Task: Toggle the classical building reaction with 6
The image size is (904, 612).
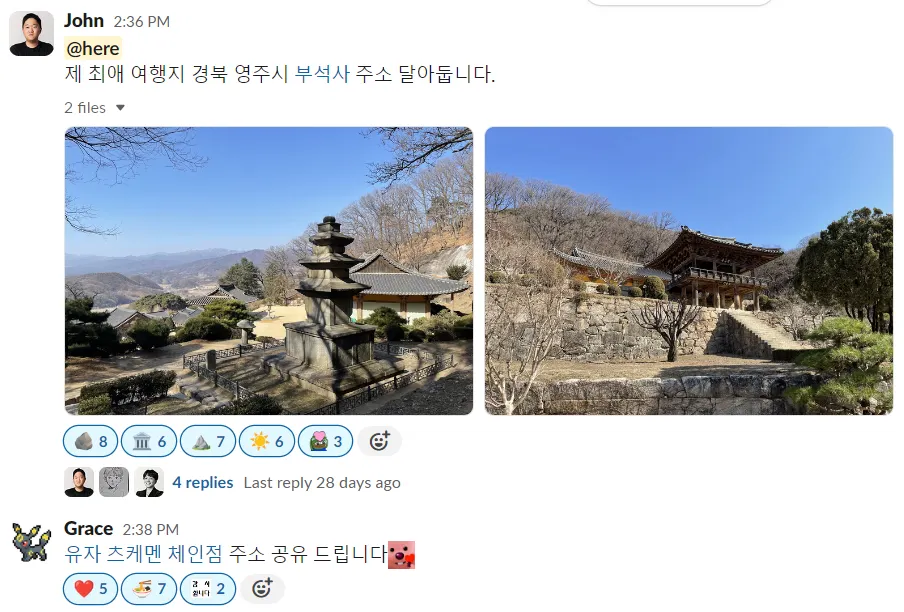Action: click(149, 441)
